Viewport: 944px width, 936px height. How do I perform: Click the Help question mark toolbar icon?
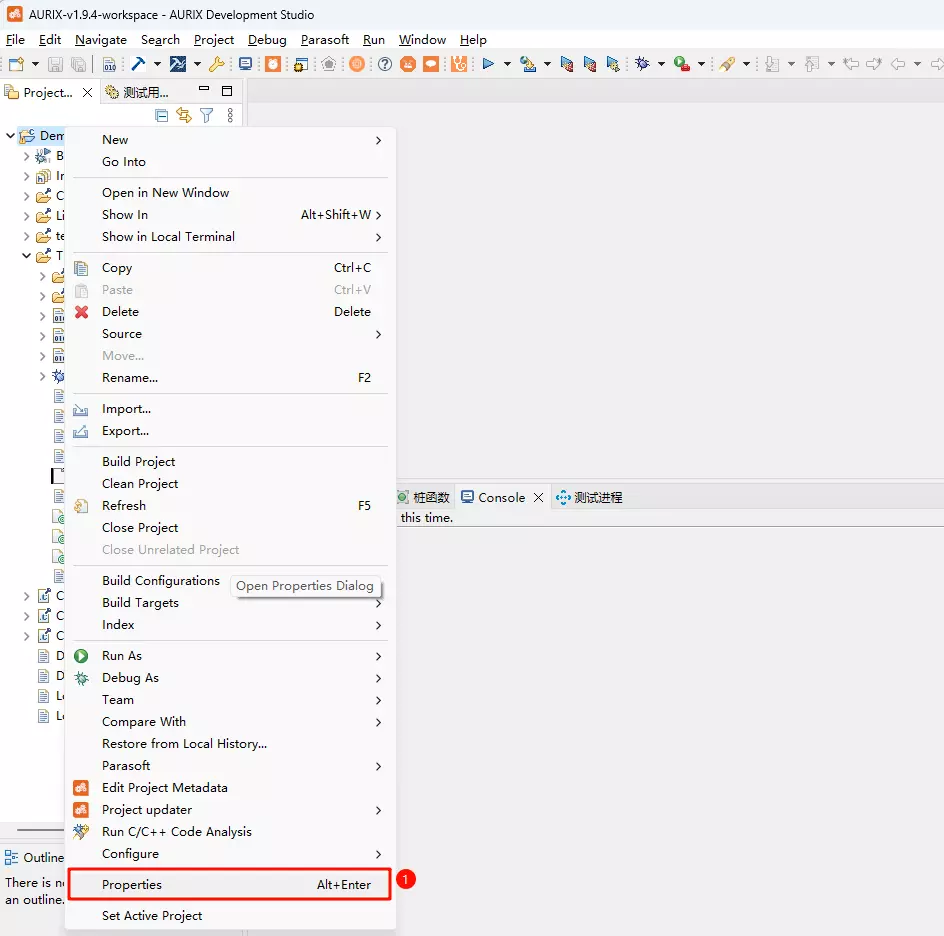[385, 64]
